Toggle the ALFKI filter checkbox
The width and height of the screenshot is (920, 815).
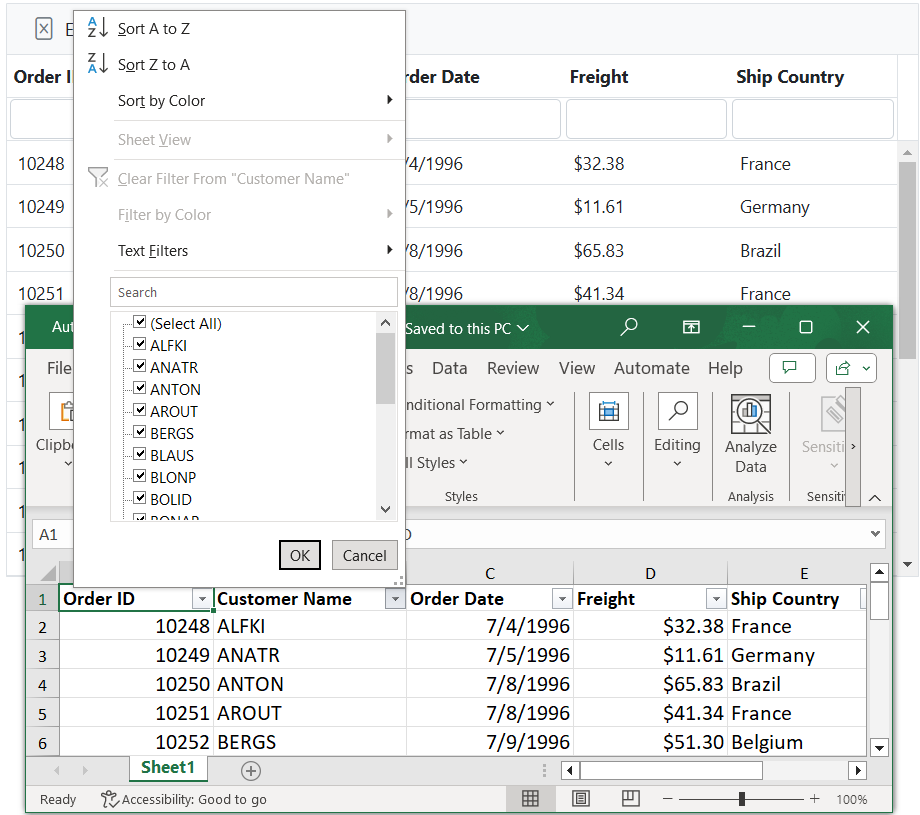(x=140, y=345)
